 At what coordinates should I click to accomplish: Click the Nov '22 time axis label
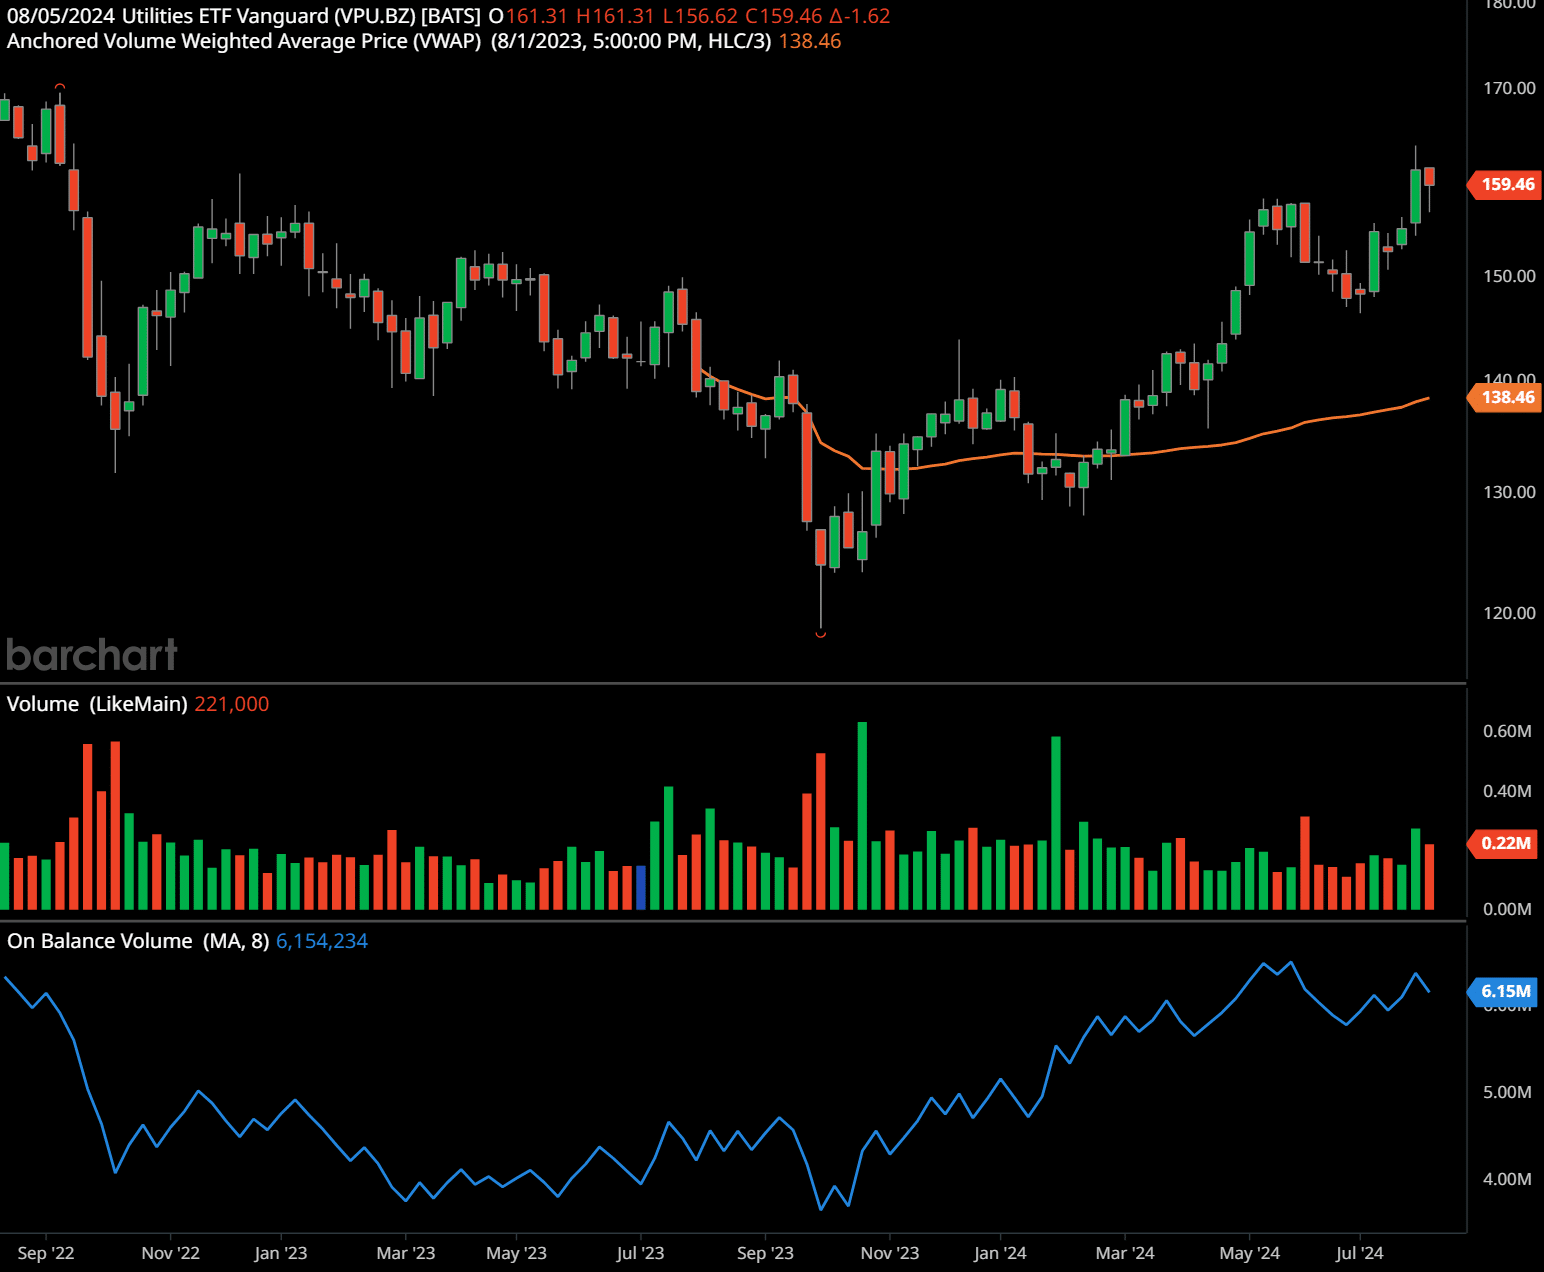click(x=171, y=1253)
